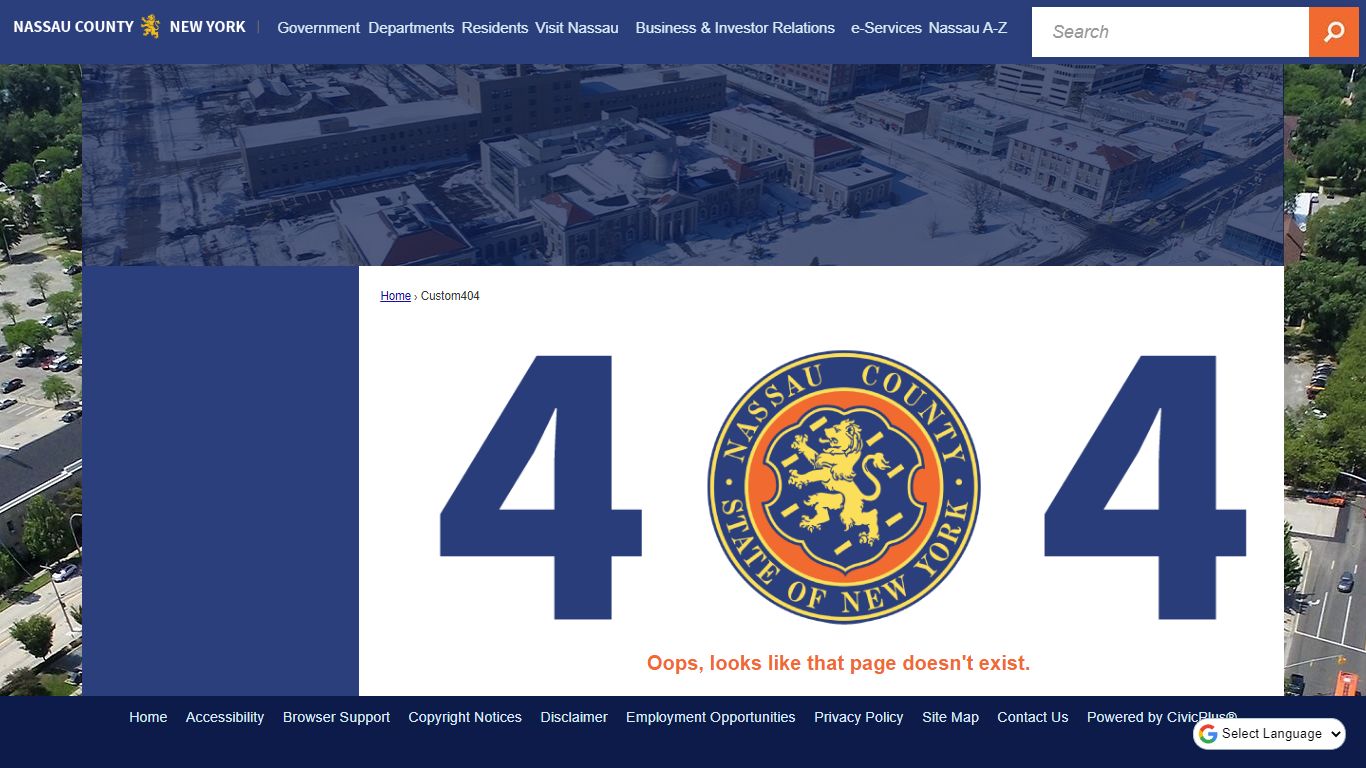Open Business & Investor Relations menu

[735, 28]
